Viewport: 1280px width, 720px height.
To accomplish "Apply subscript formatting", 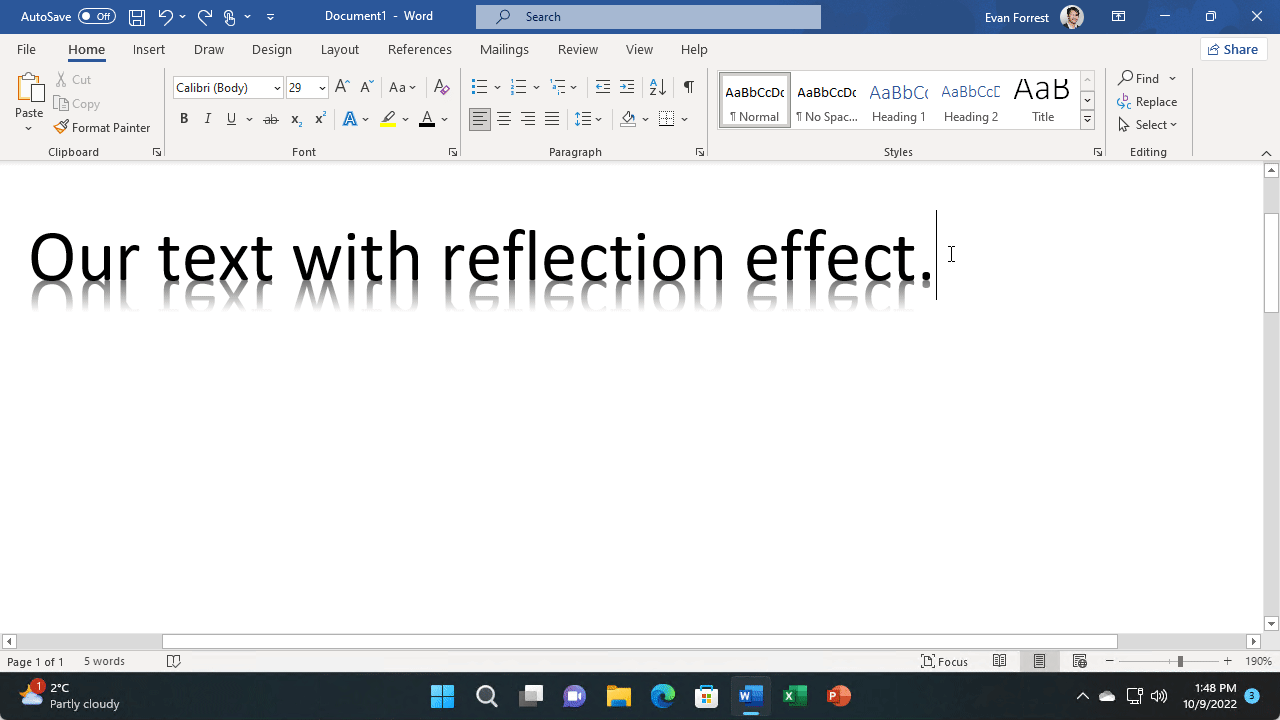I will pos(295,119).
